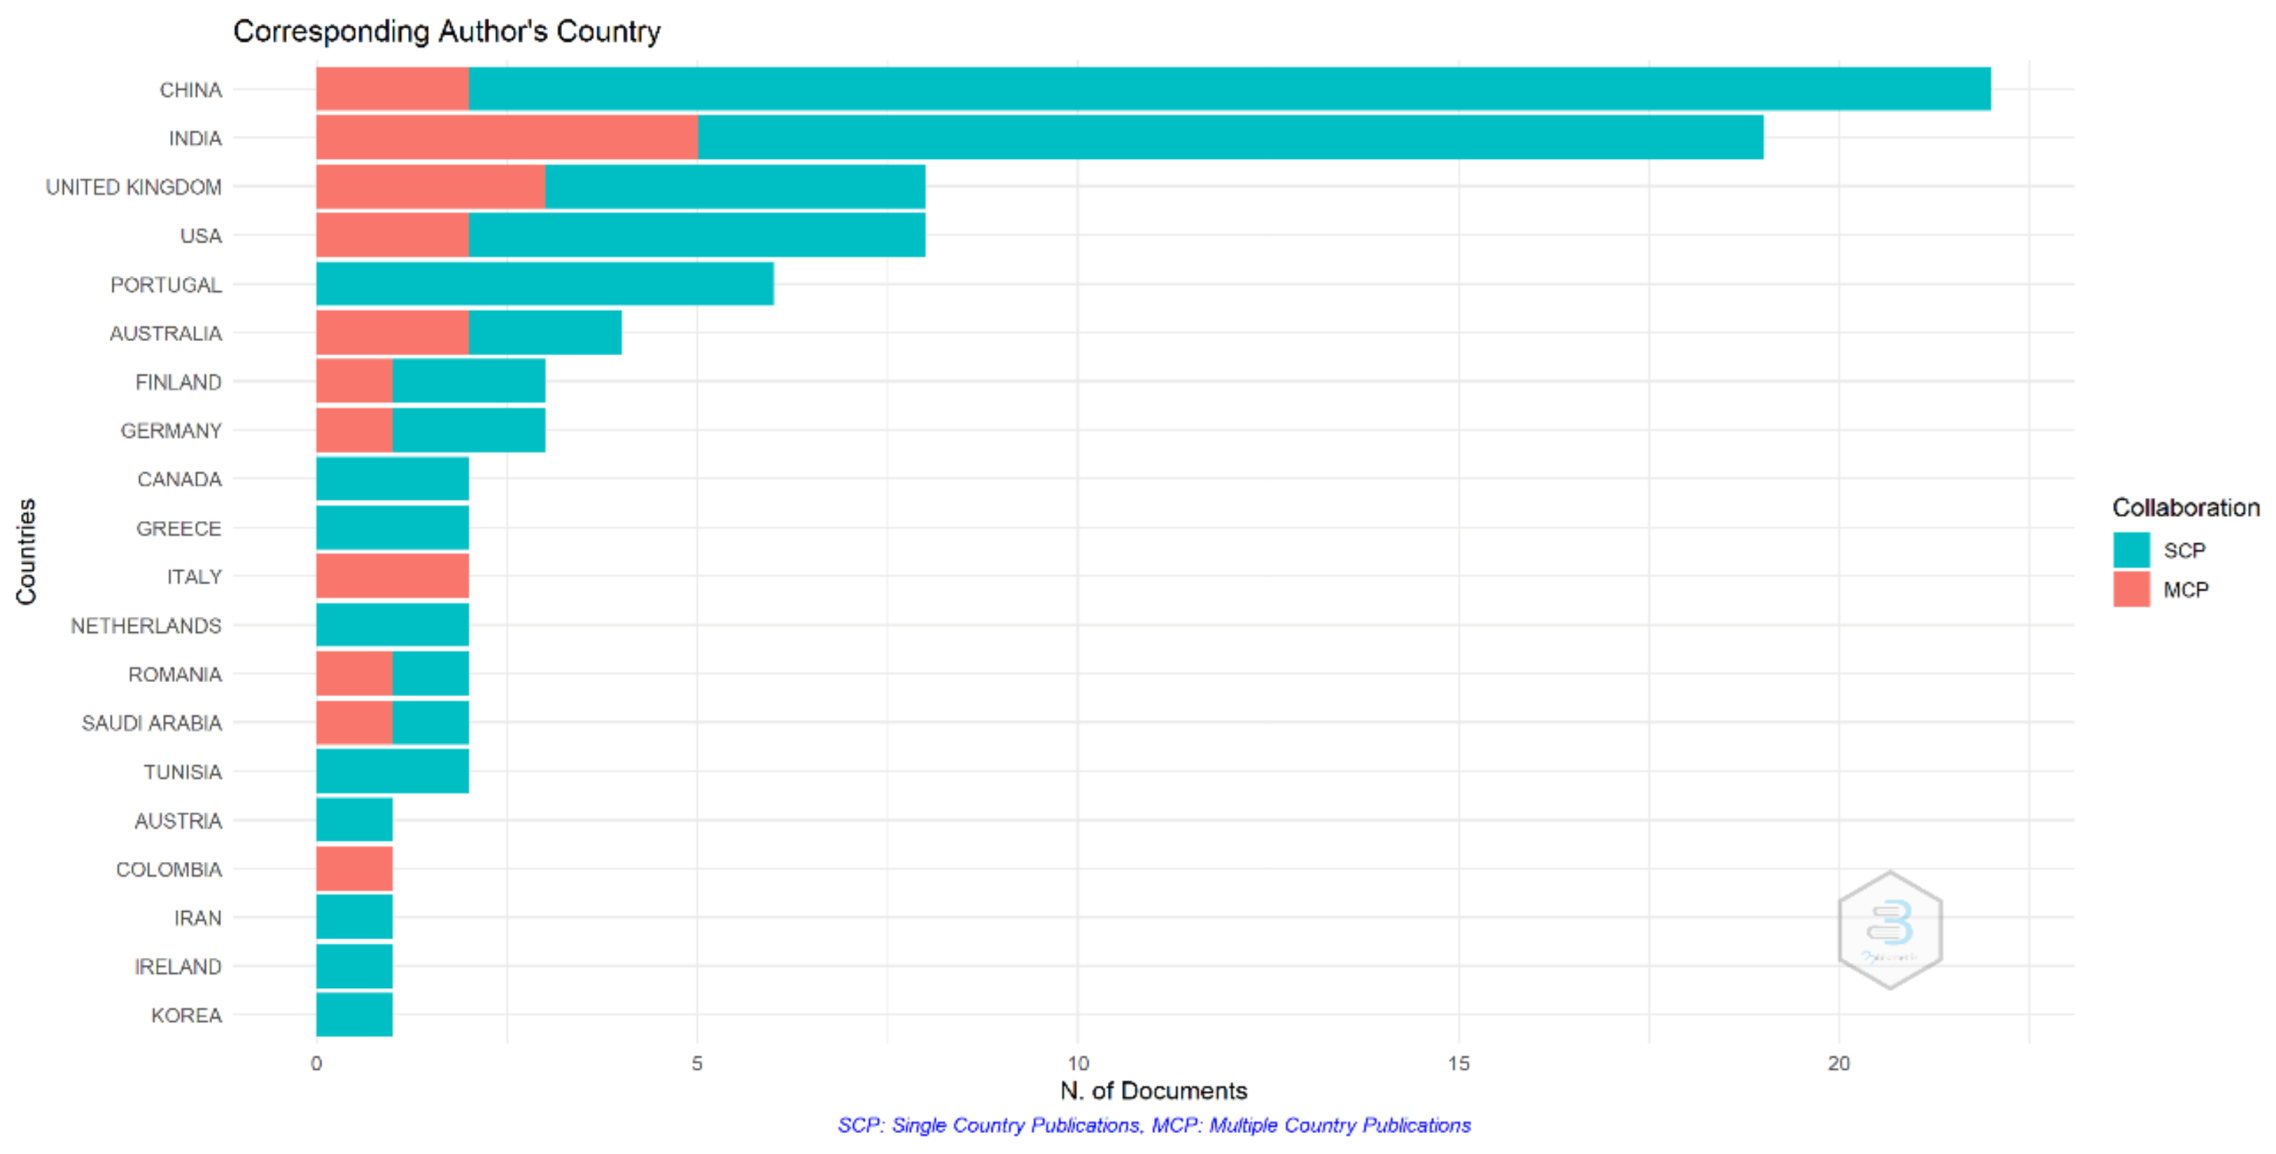Click the India salmon MCP bar segment
2276x1154 pixels.
pyautogui.click(x=506, y=138)
